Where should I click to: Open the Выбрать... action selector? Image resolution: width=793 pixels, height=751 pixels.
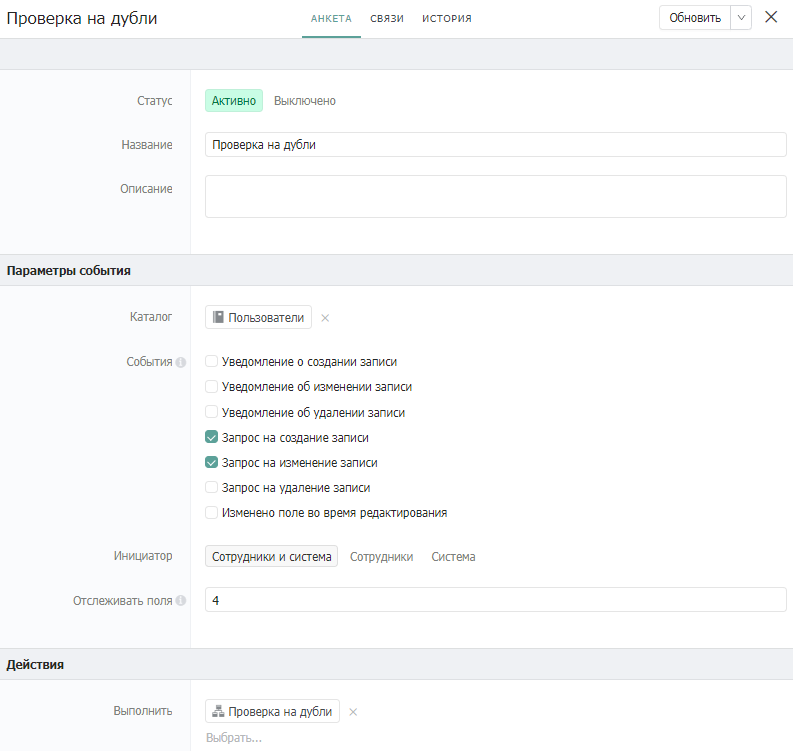pyautogui.click(x=234, y=738)
